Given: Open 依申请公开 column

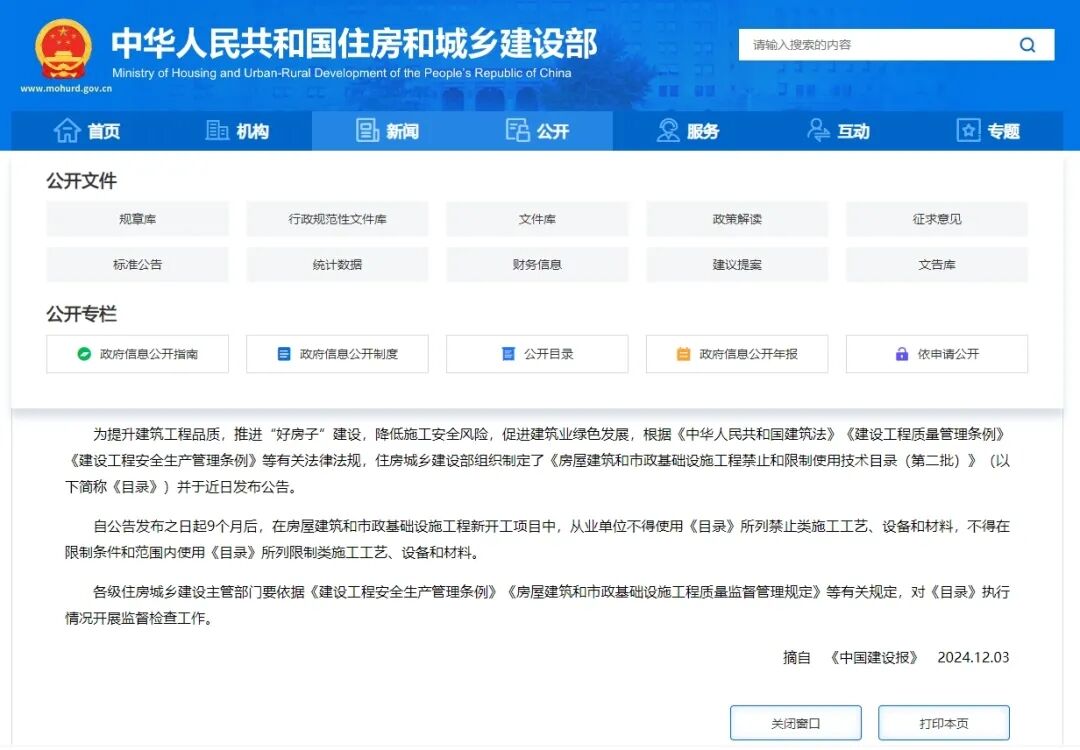Looking at the screenshot, I should coord(937,354).
